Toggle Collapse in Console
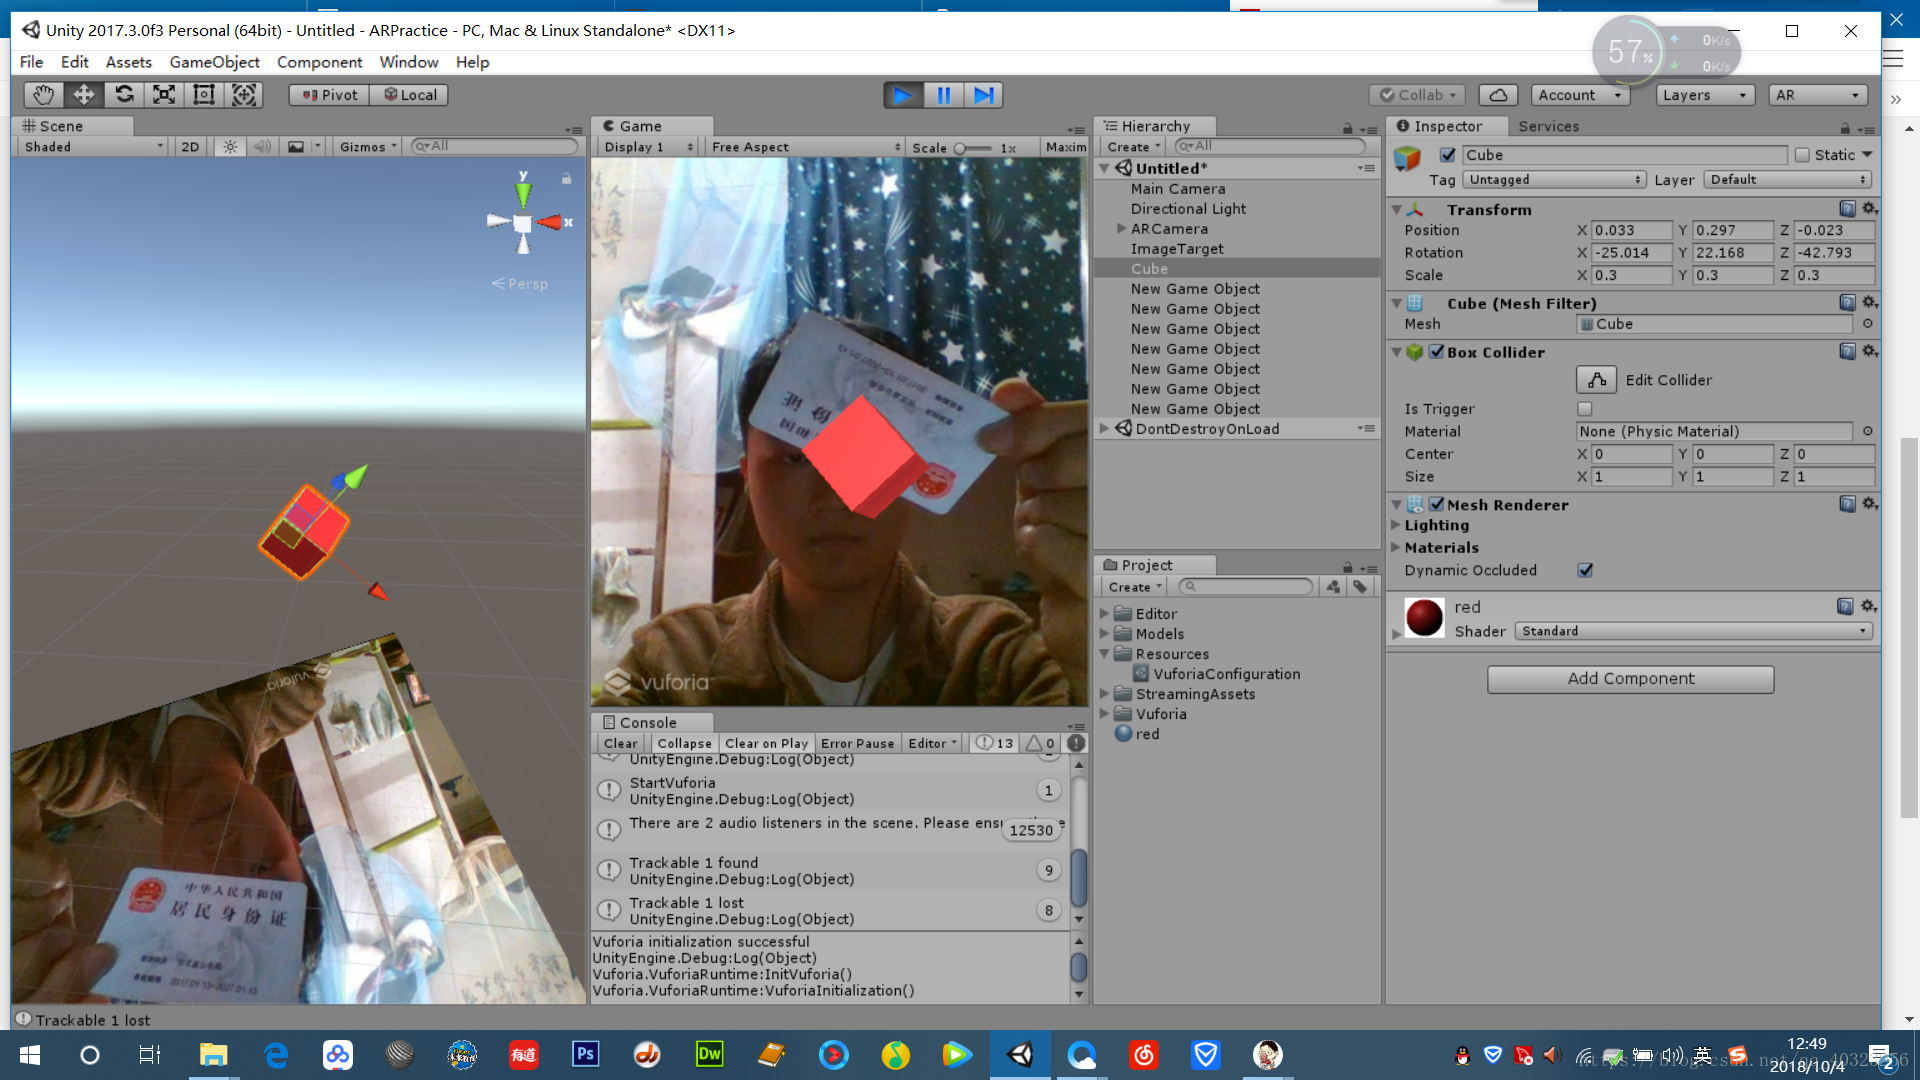This screenshot has width=1920, height=1080. [x=684, y=743]
